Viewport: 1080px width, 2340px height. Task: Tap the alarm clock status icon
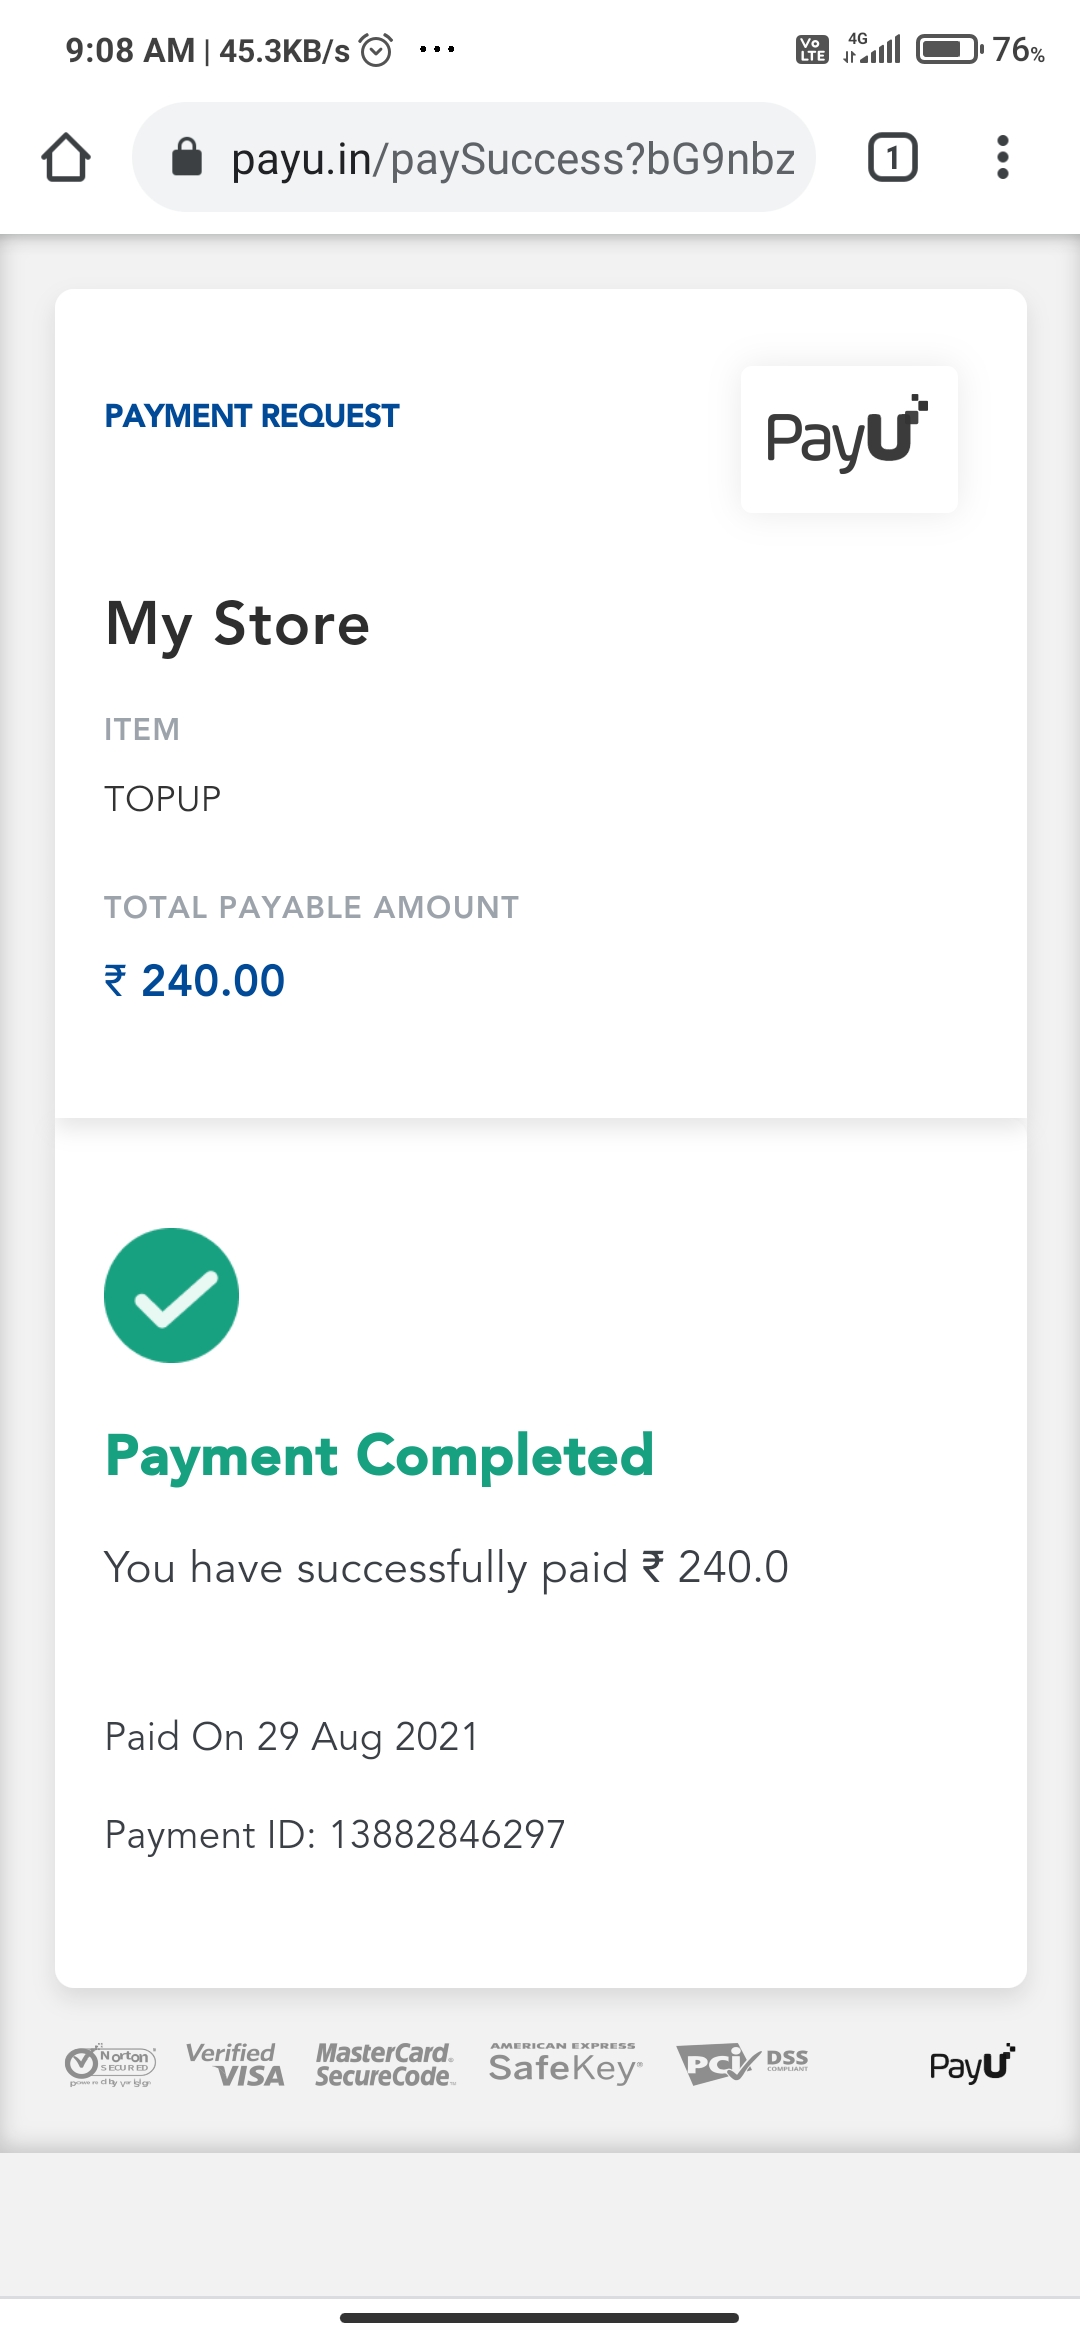376,49
